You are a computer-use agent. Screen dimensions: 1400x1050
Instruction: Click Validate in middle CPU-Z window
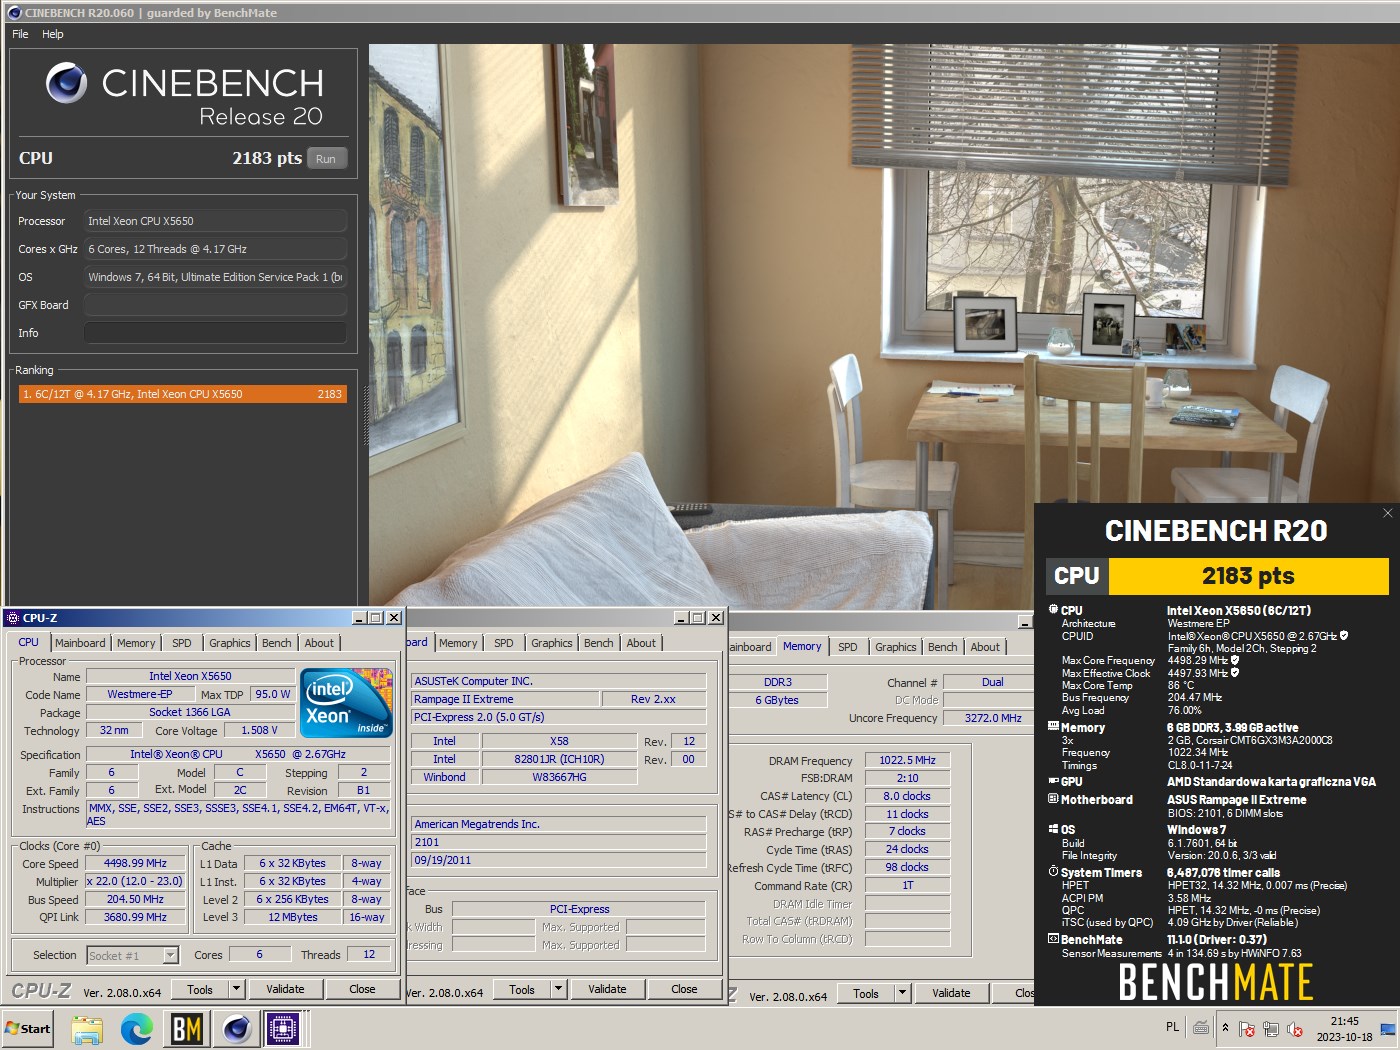coord(607,989)
